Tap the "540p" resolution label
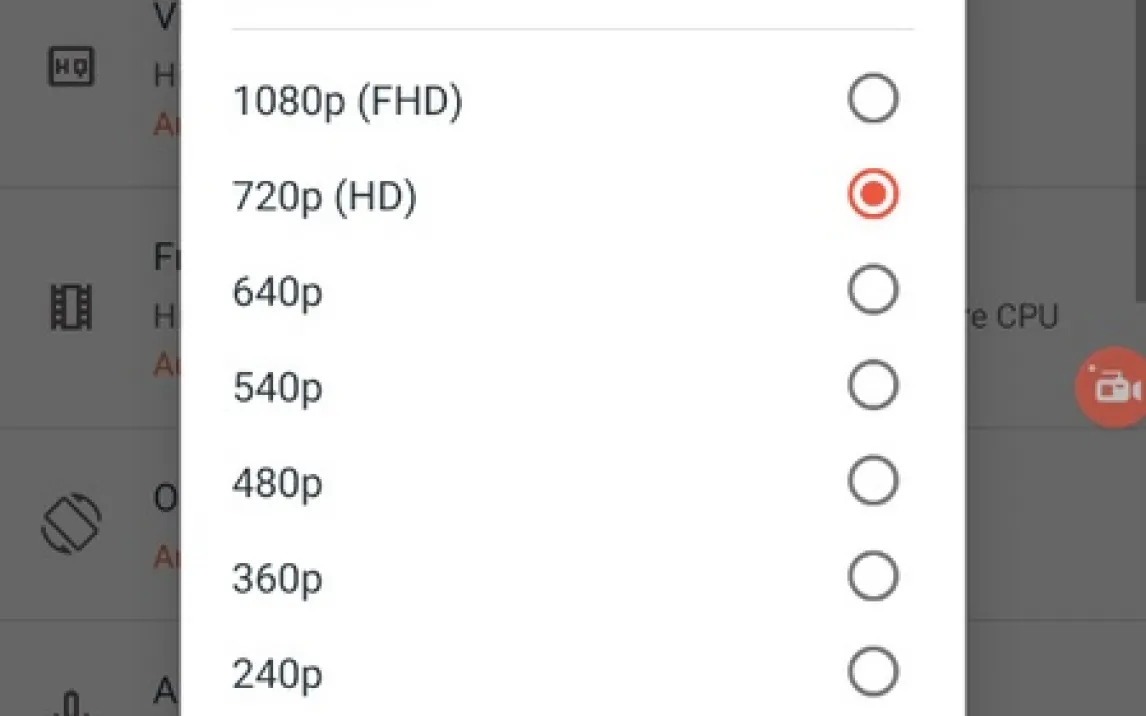 pyautogui.click(x=277, y=388)
